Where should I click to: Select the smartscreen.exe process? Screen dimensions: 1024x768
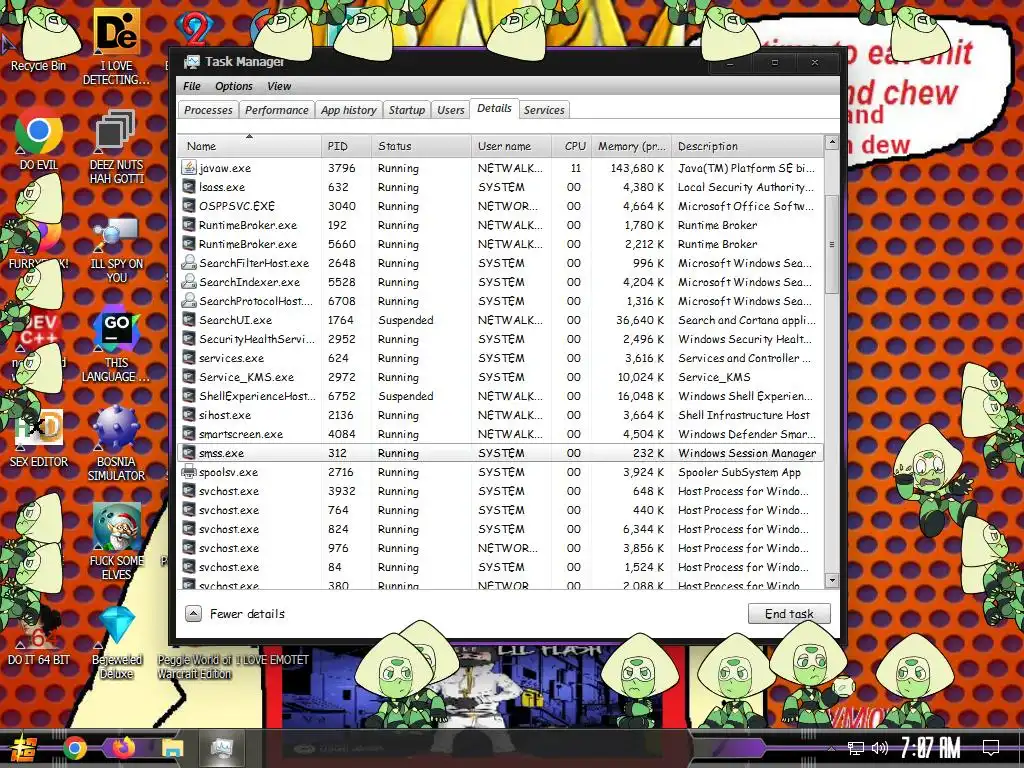pyautogui.click(x=500, y=434)
